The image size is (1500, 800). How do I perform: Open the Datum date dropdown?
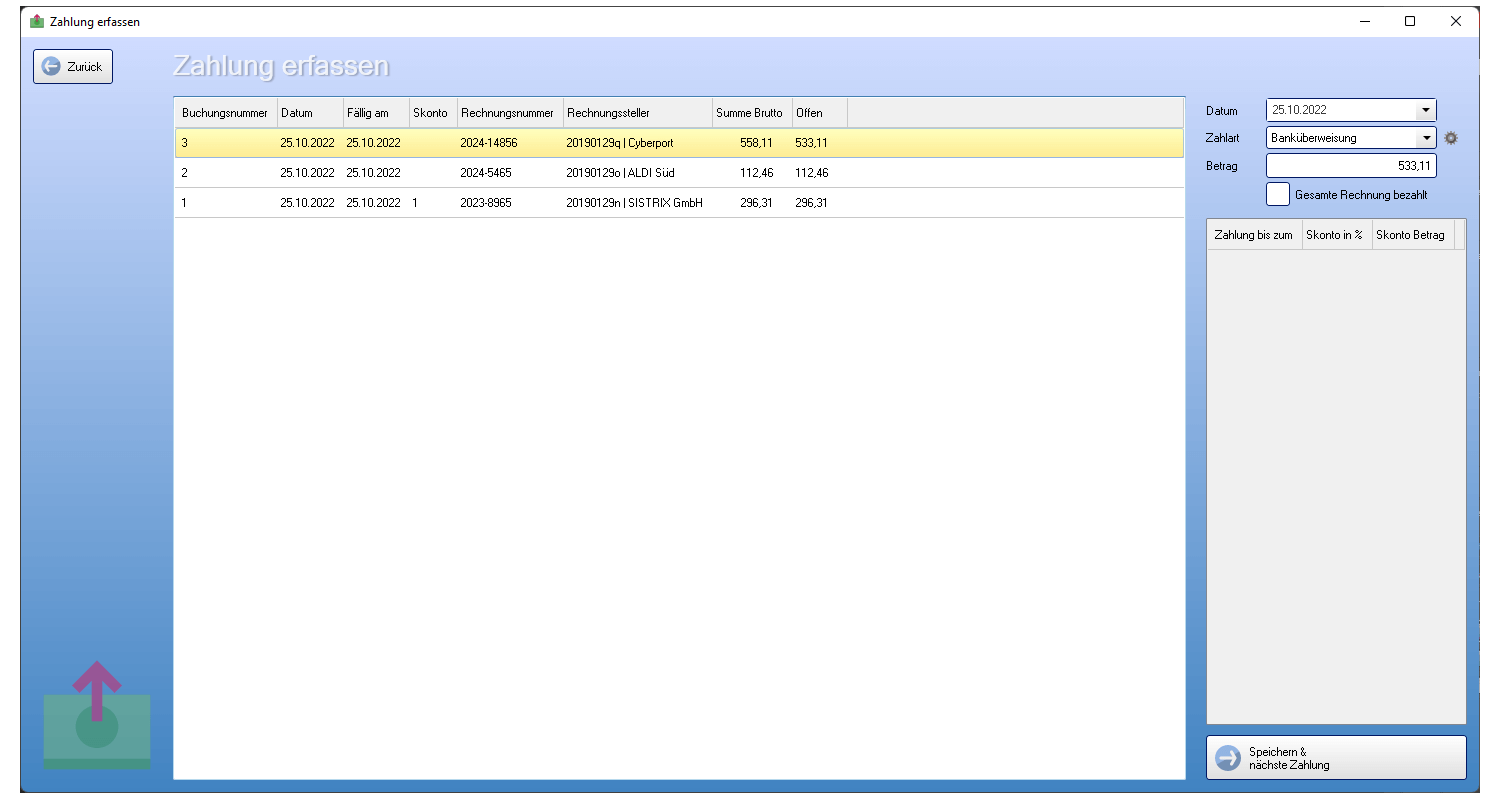(1426, 110)
